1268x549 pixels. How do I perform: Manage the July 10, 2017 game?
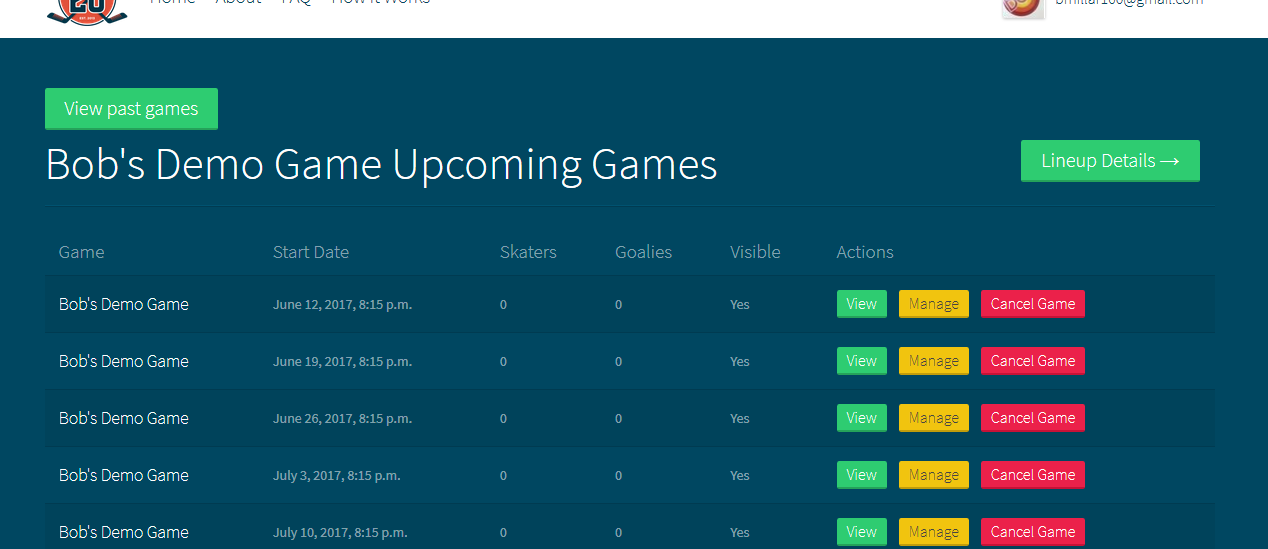[933, 532]
